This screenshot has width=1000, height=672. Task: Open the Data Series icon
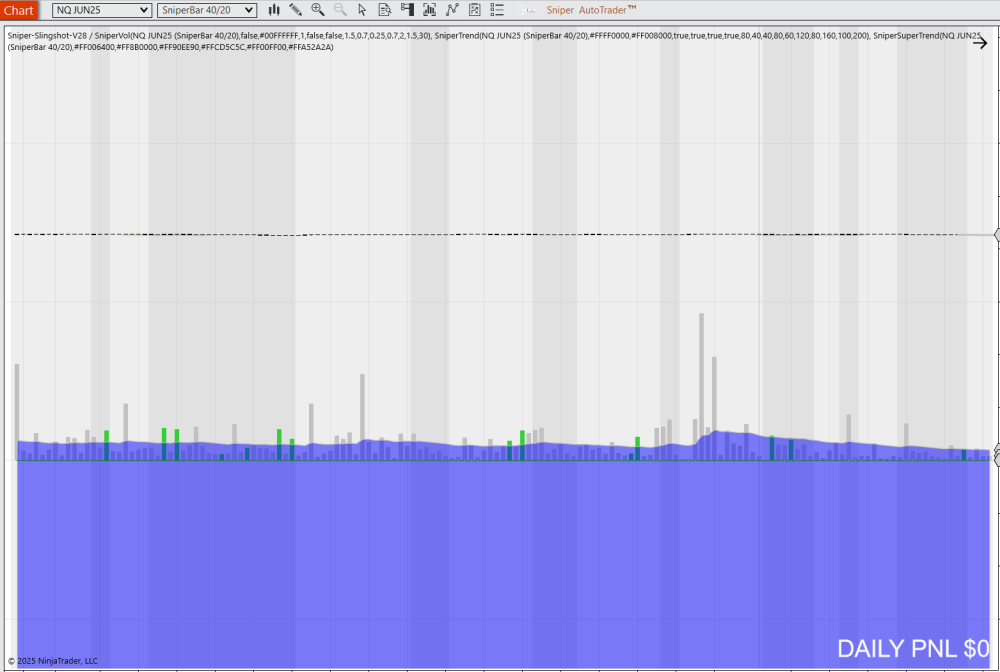point(429,10)
